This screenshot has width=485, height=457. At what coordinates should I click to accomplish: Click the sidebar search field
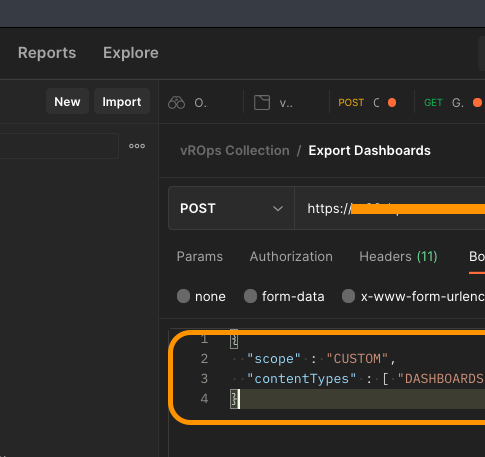[x=59, y=146]
